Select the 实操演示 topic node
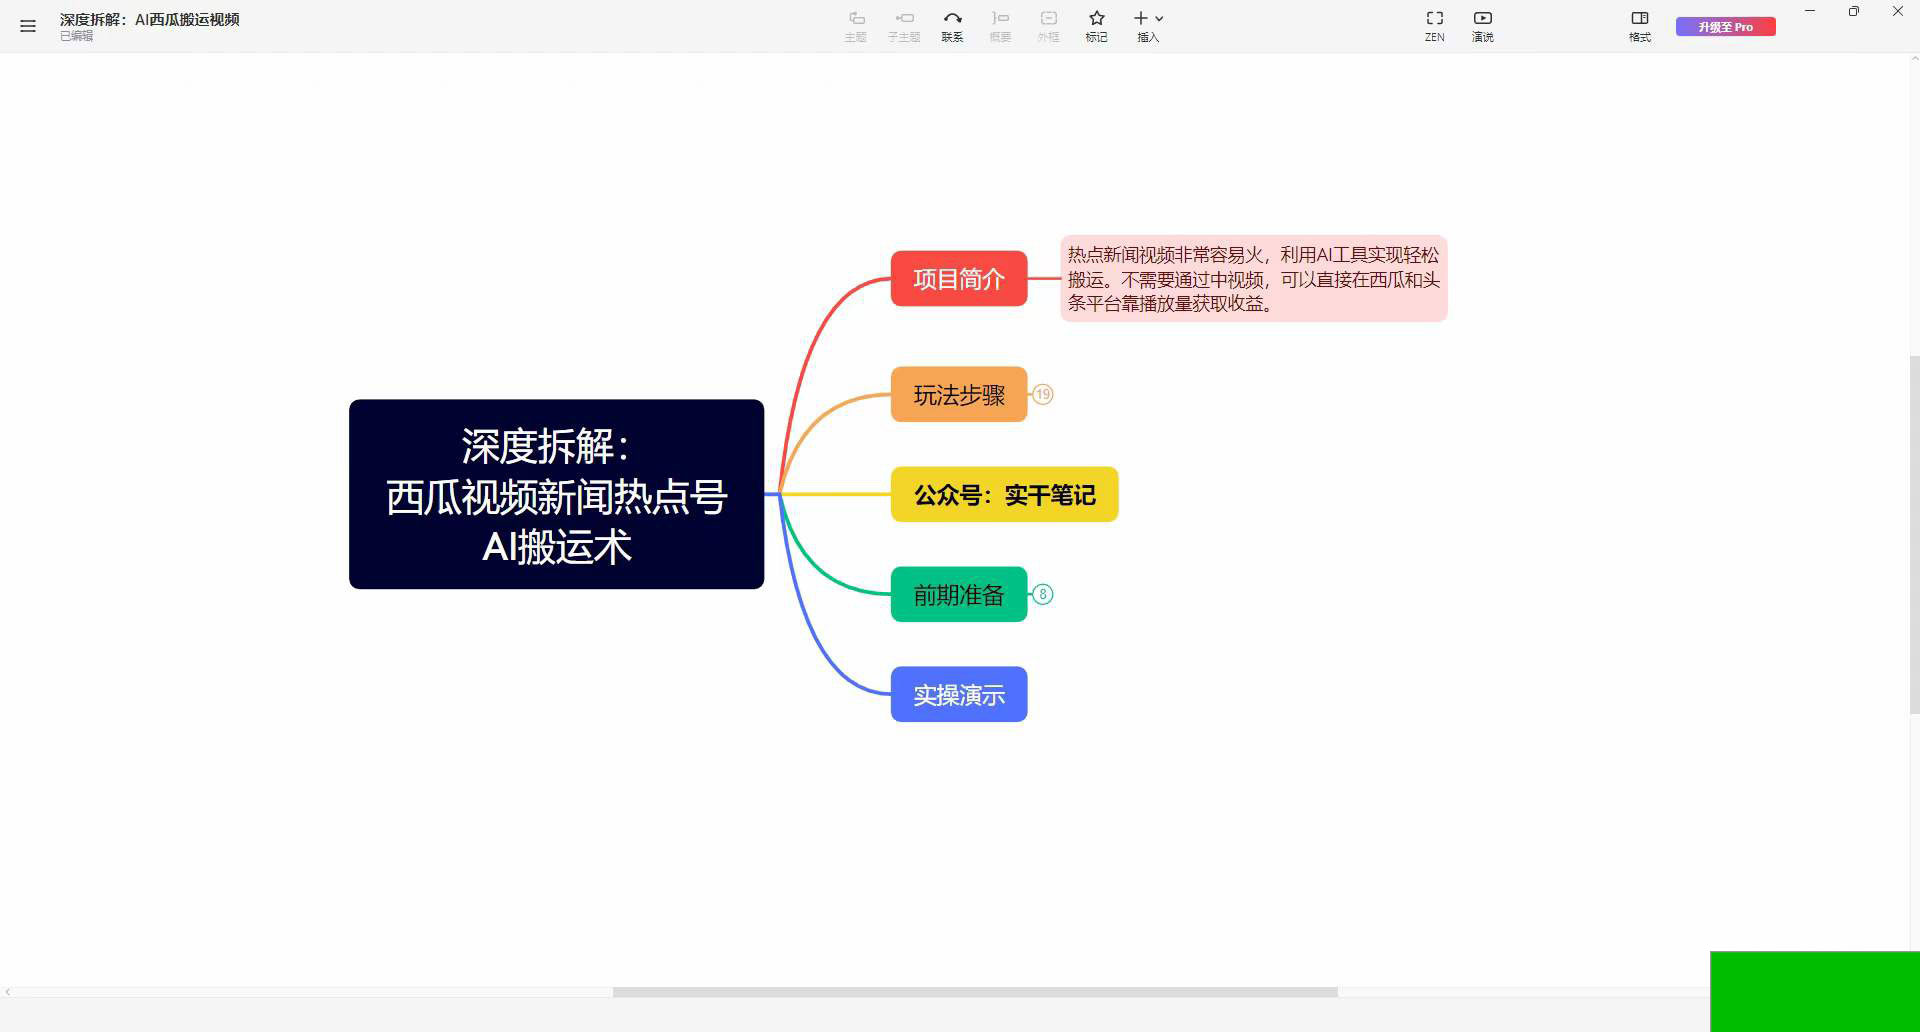The image size is (1920, 1032). coord(958,693)
